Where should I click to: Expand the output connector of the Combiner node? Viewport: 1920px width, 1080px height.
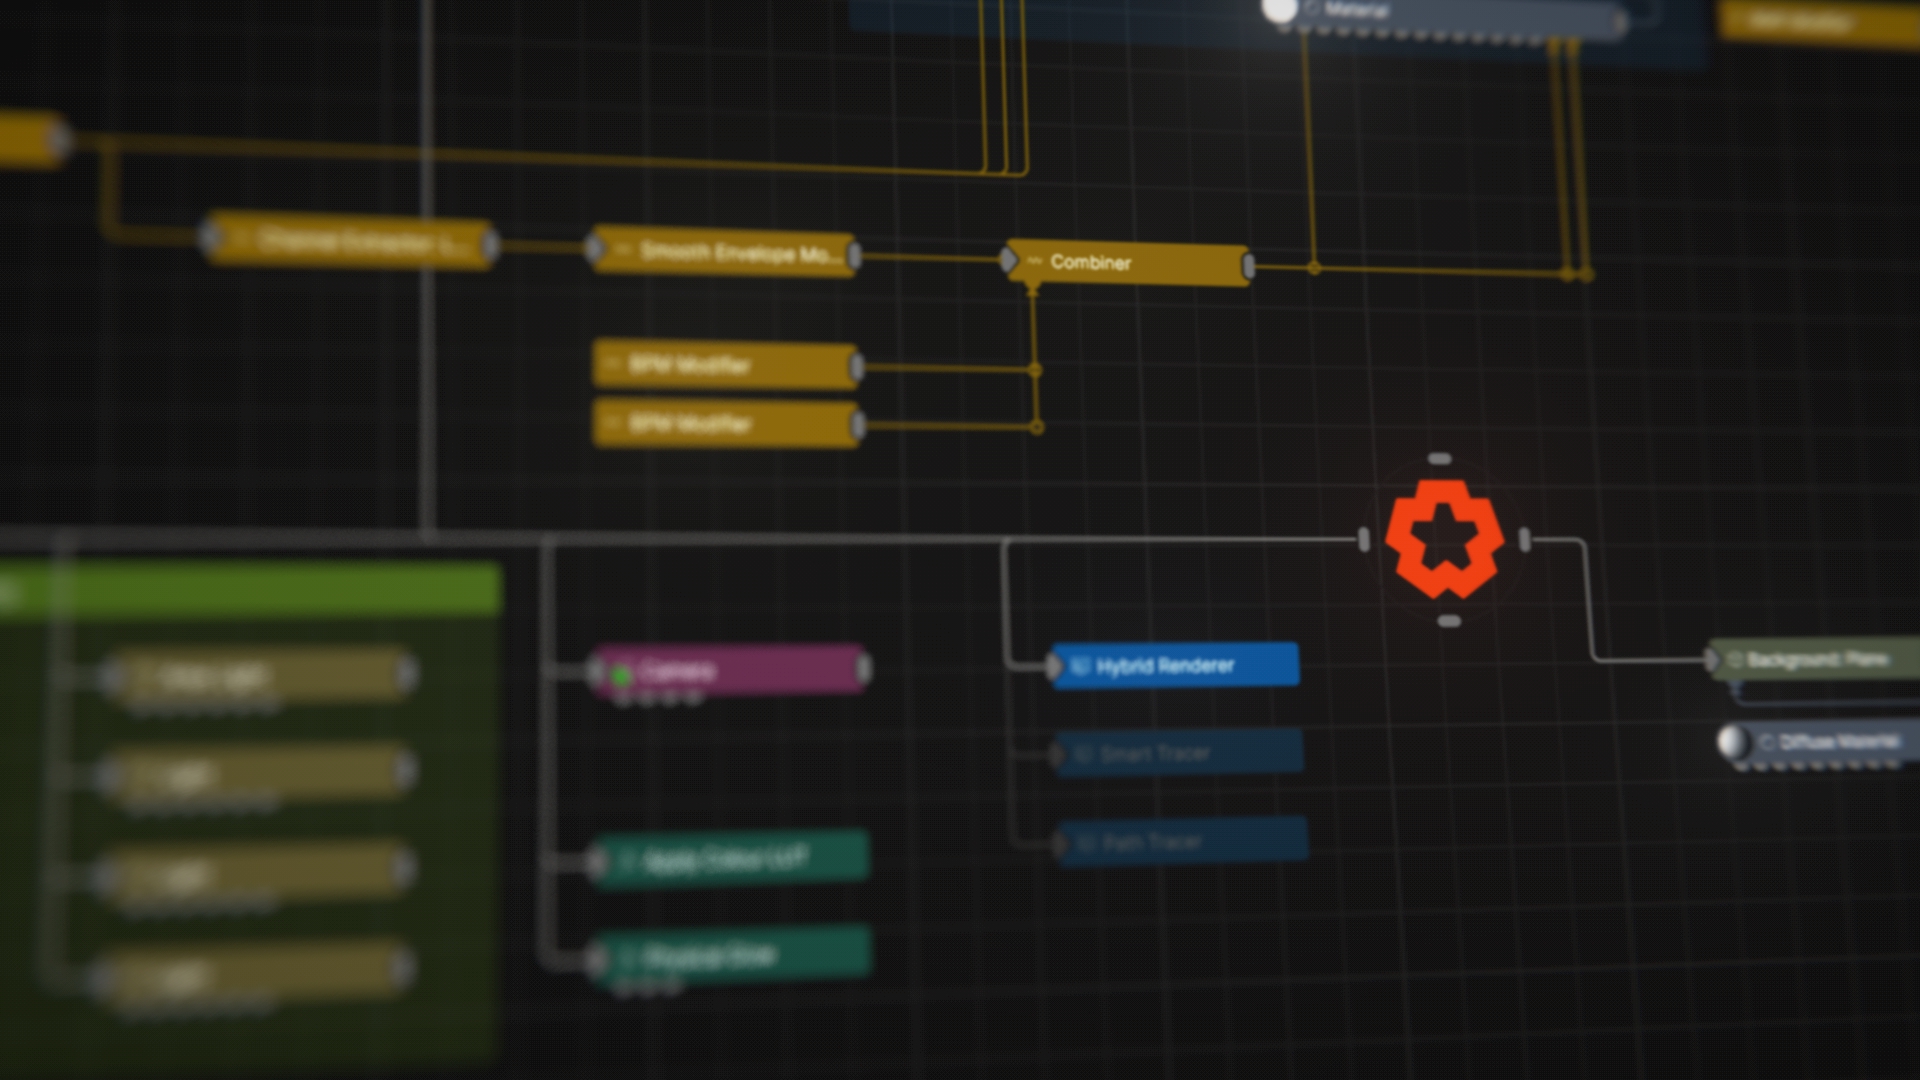click(1248, 265)
